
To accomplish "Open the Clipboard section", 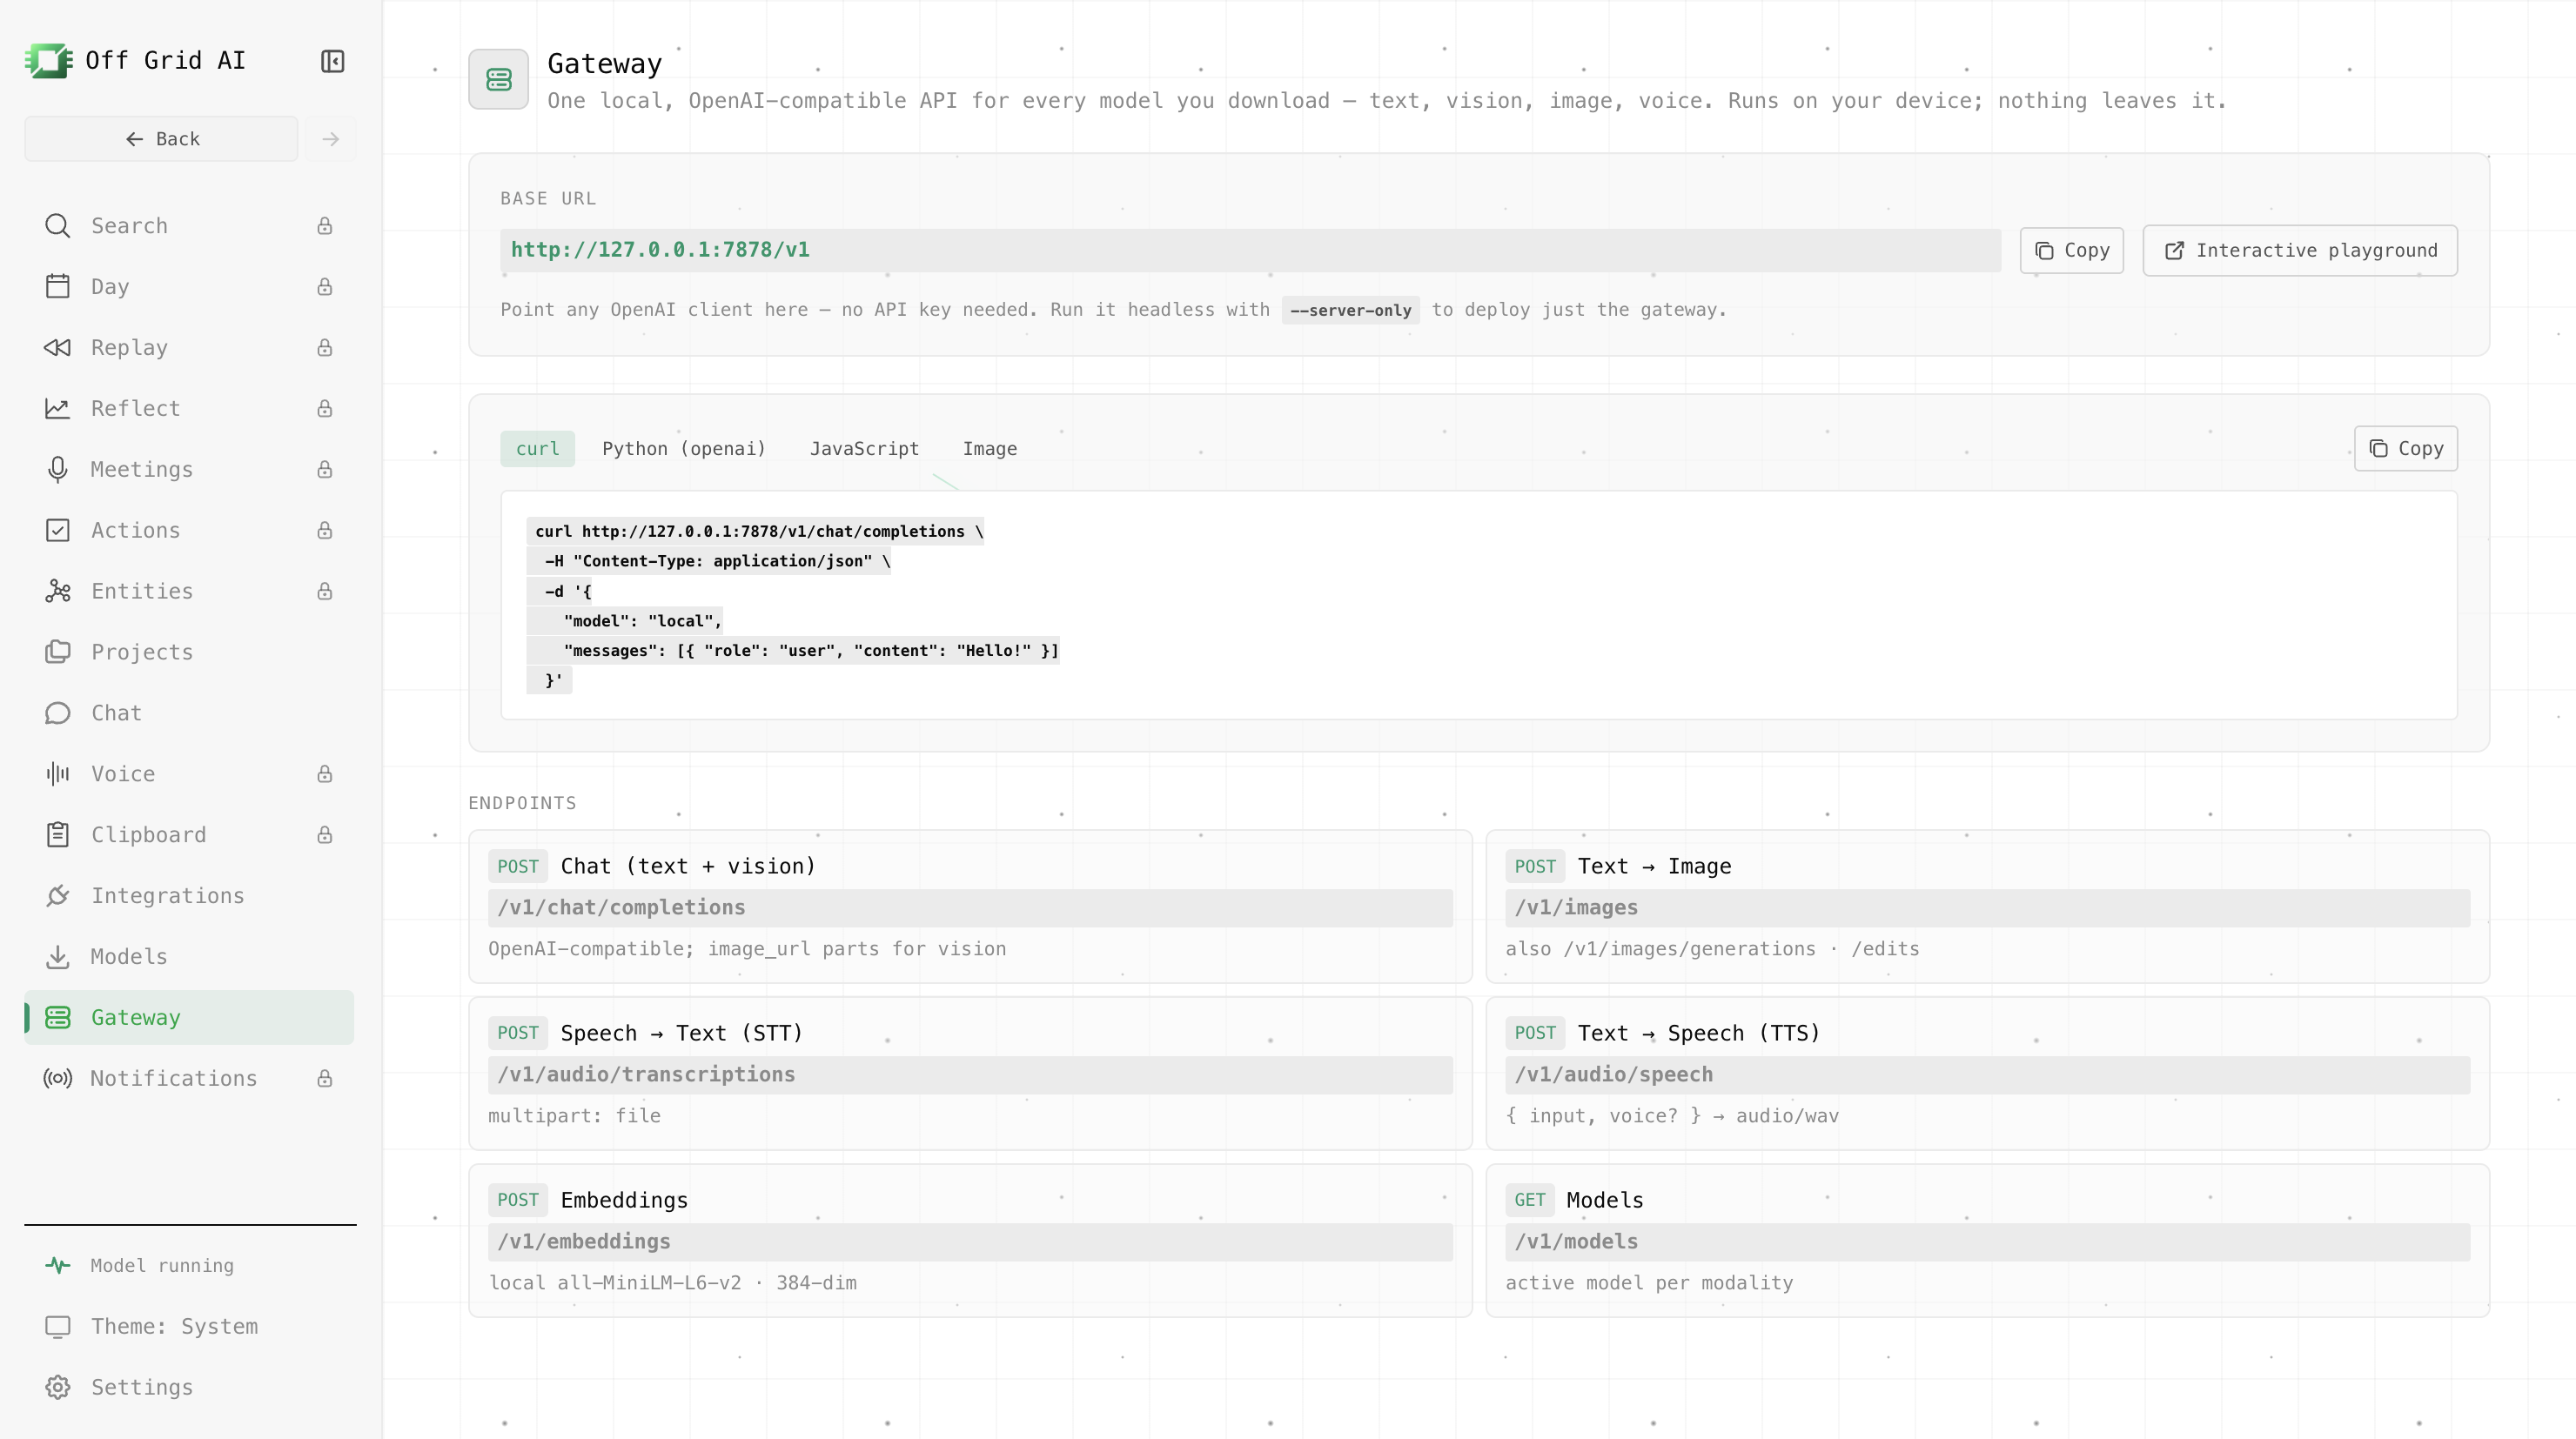I will pyautogui.click(x=189, y=836).
